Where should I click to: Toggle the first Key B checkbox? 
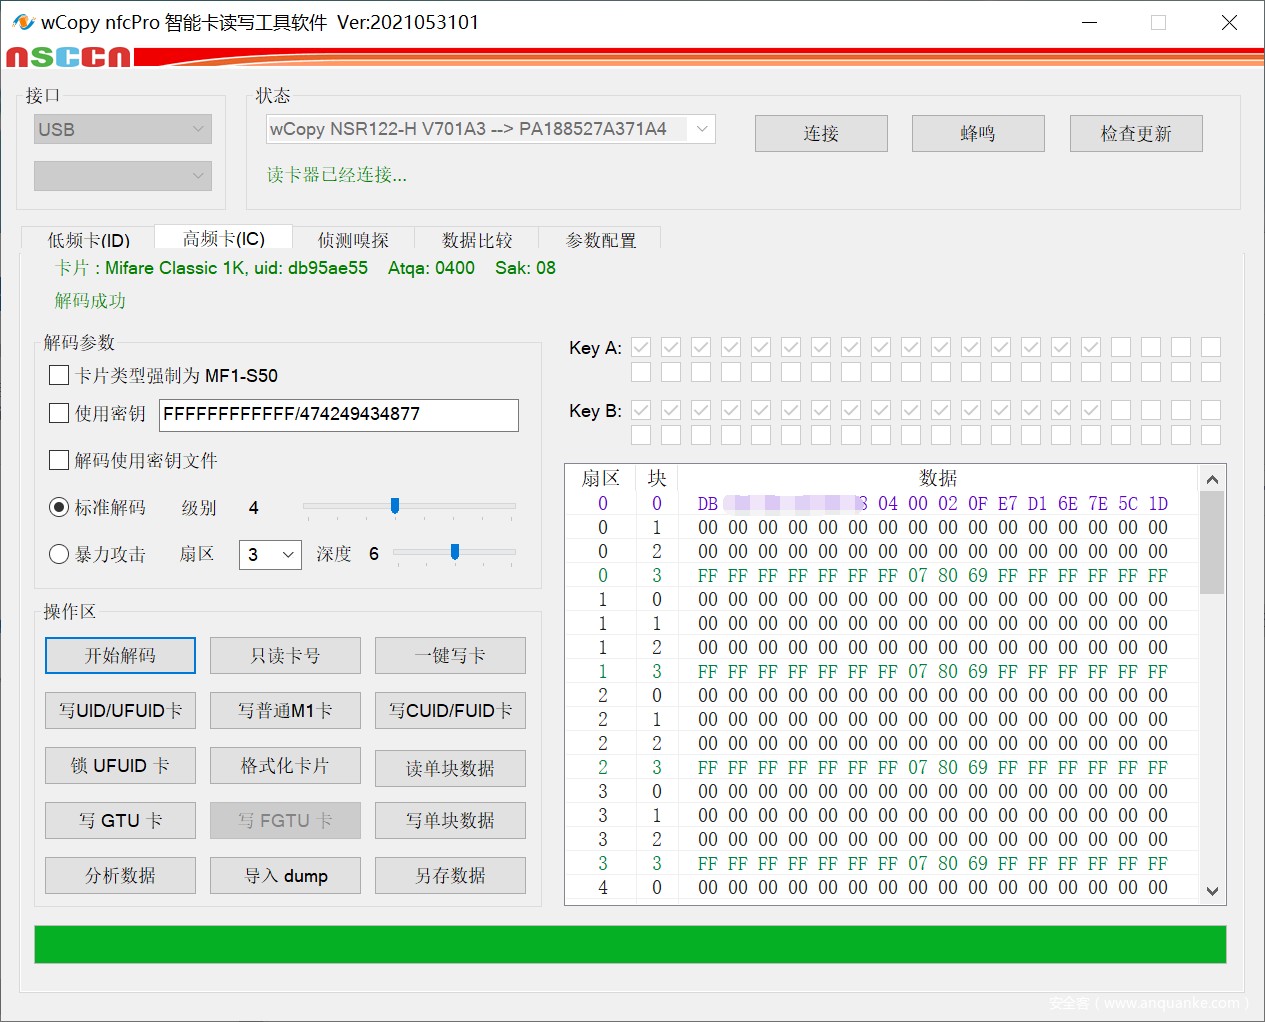[641, 410]
